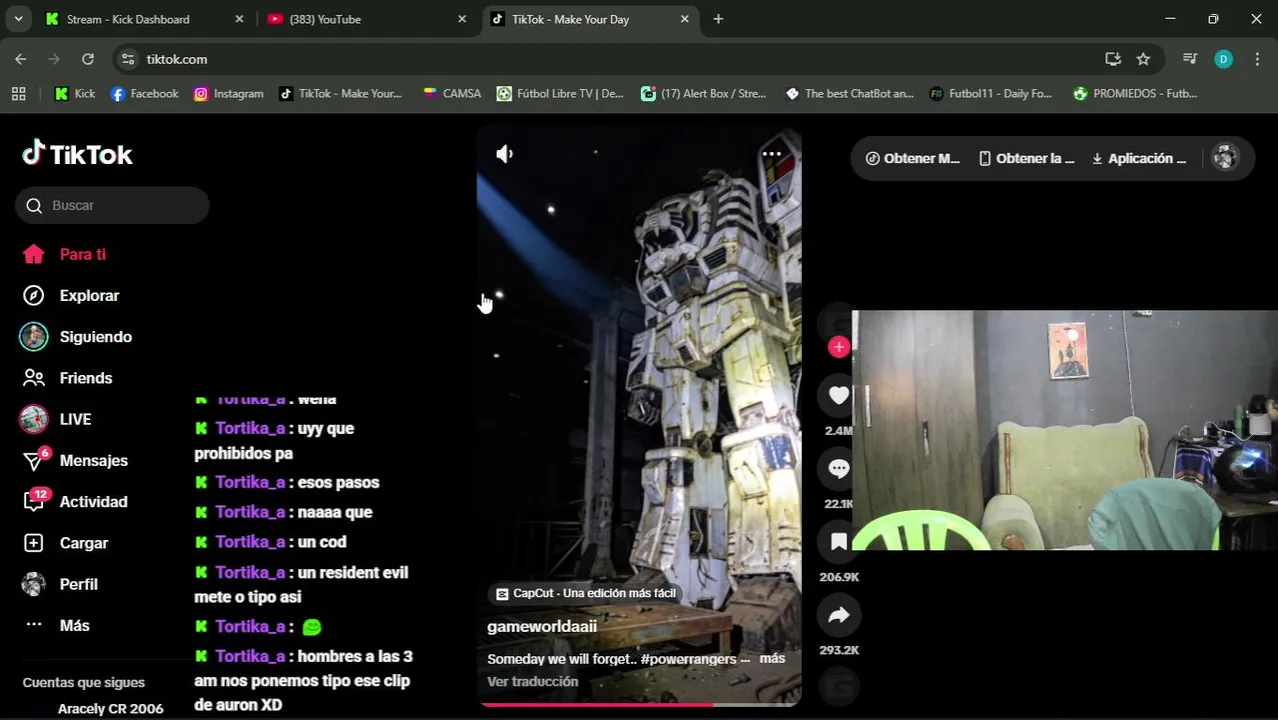Click Ver traducción under the caption
Viewport: 1278px width, 720px height.
[532, 681]
